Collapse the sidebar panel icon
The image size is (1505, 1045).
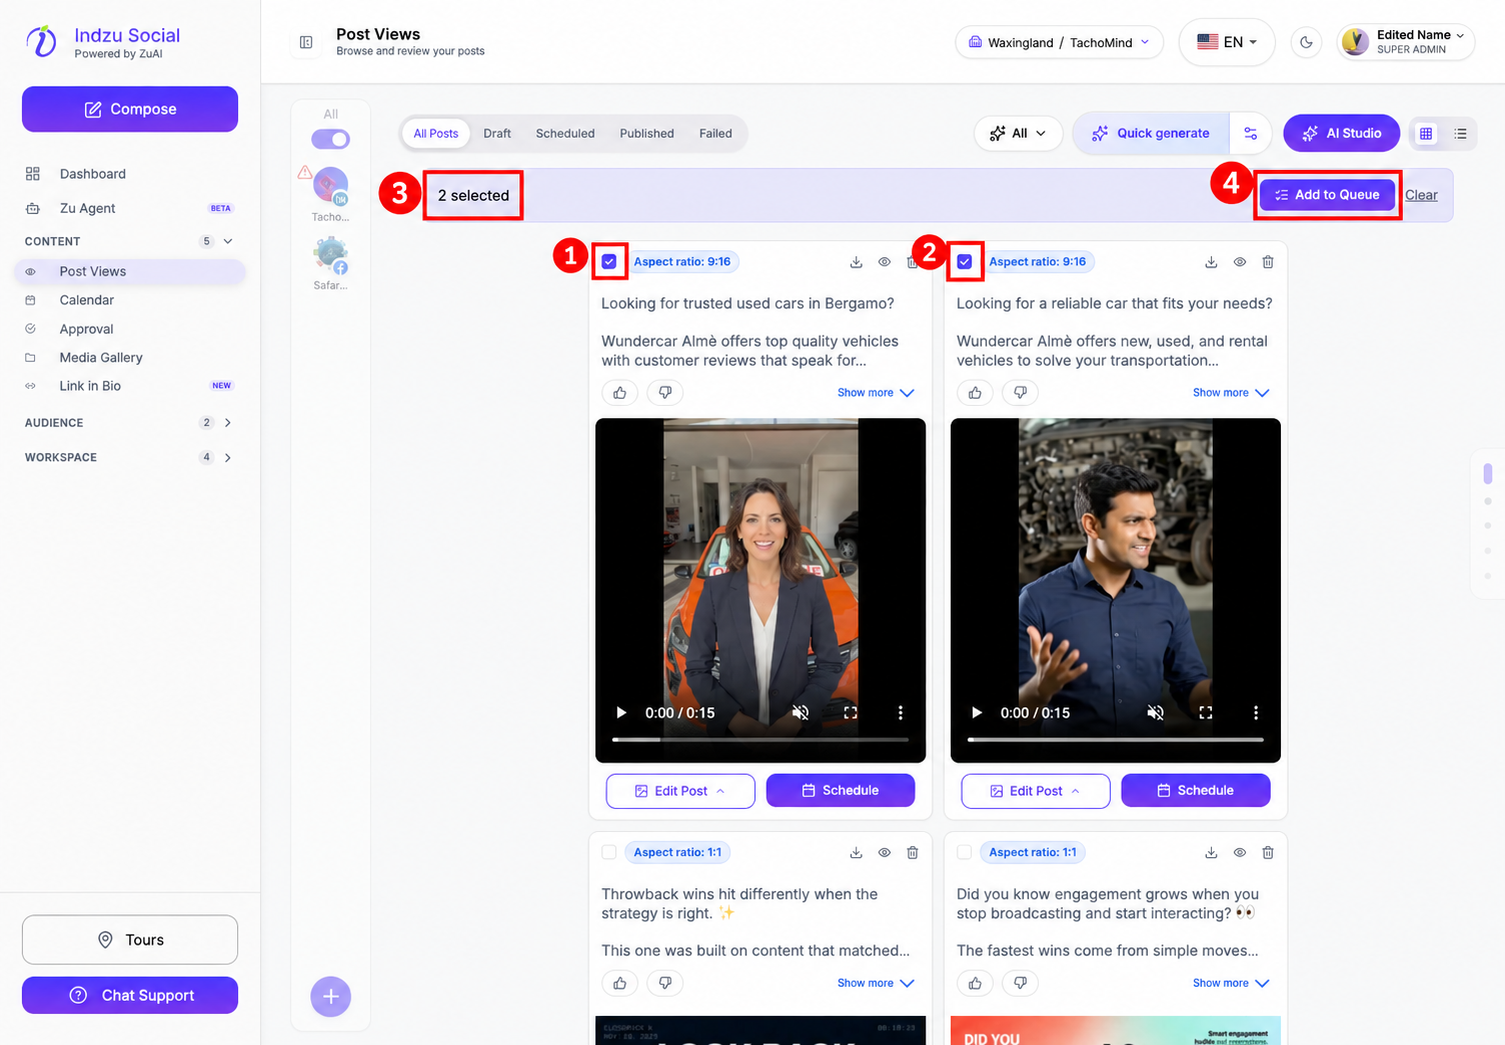[x=306, y=42]
